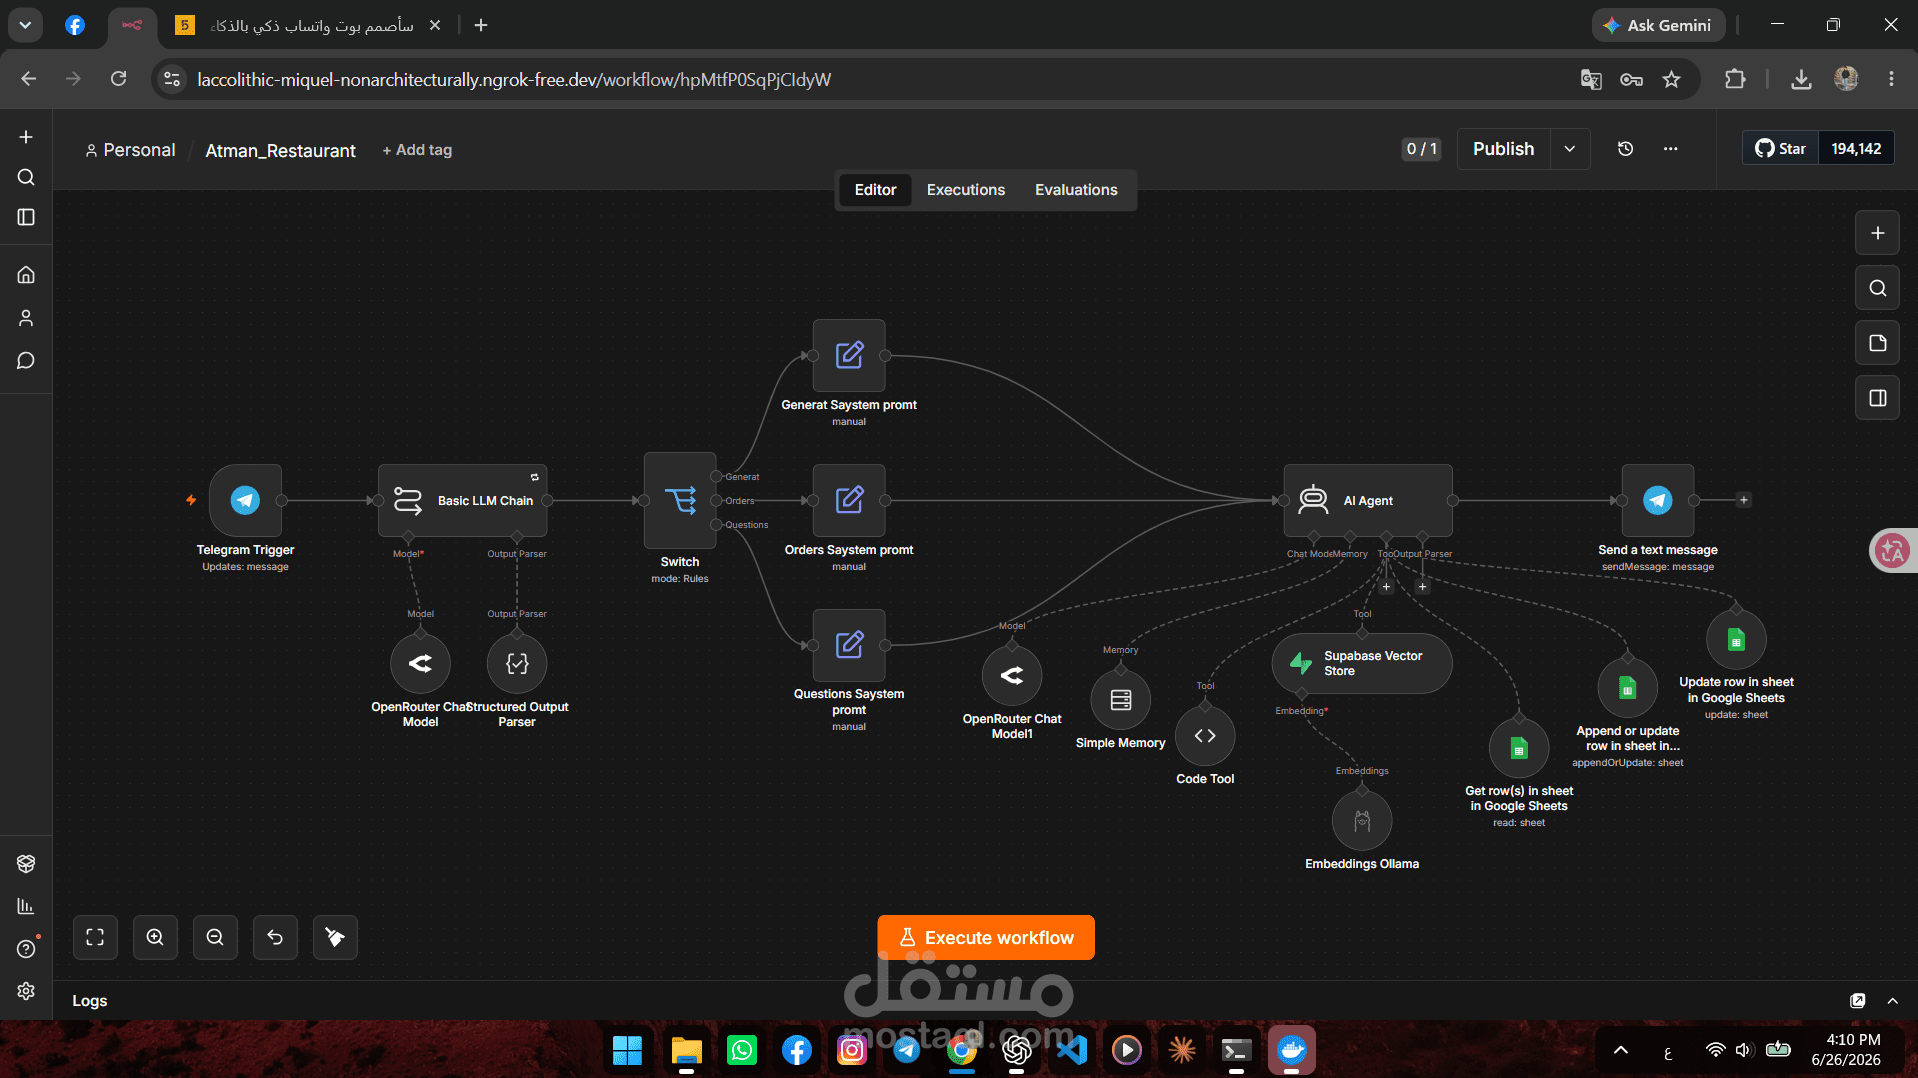Open the Supabase Vector Store node
Image resolution: width=1918 pixels, height=1078 pixels.
pyautogui.click(x=1362, y=663)
